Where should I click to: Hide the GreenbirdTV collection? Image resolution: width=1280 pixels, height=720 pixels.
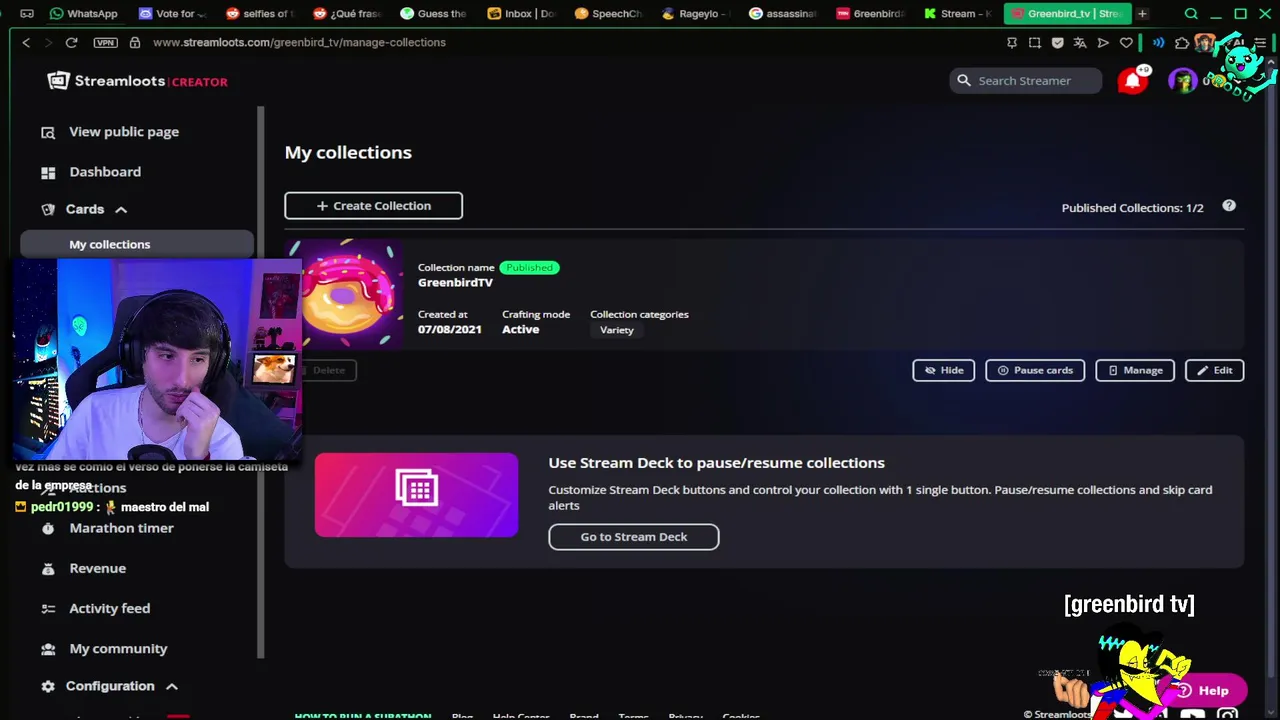[943, 370]
